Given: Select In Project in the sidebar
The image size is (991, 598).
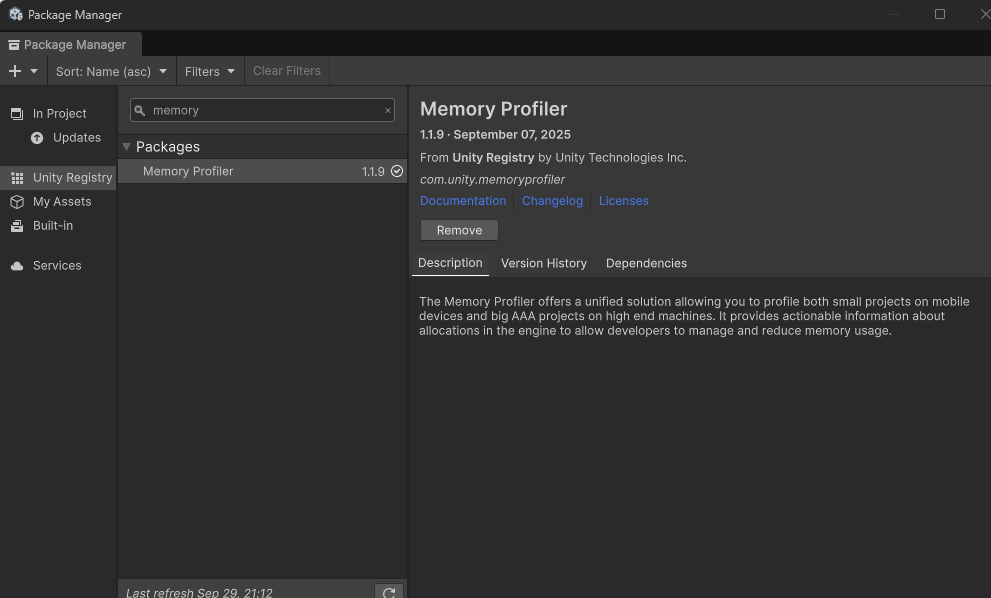Looking at the screenshot, I should tap(58, 114).
